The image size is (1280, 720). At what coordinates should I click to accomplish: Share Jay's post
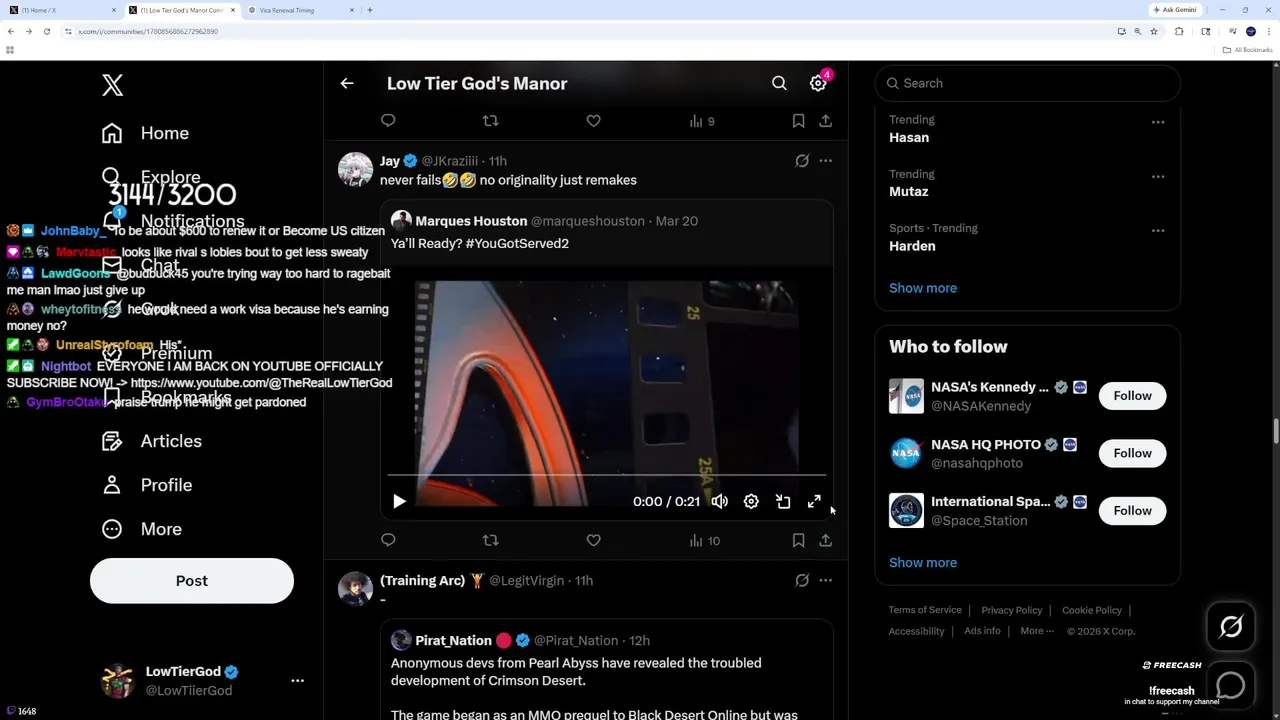[x=825, y=540]
